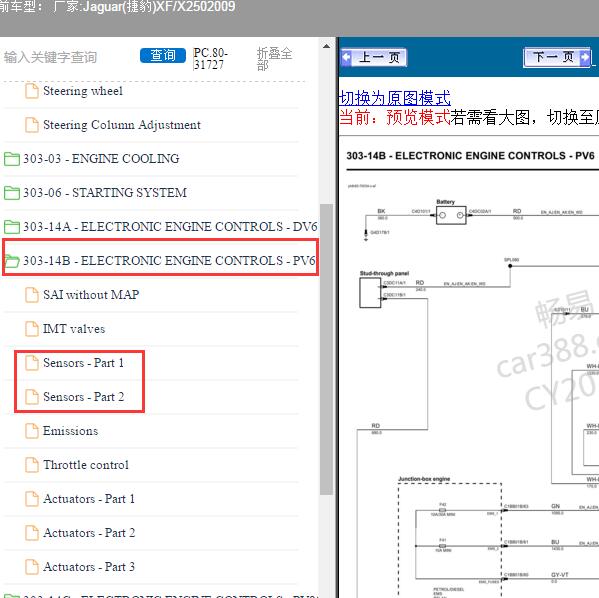Screen dimensions: 599x598
Task: Go to previous page with 上一页
Action: click(374, 57)
